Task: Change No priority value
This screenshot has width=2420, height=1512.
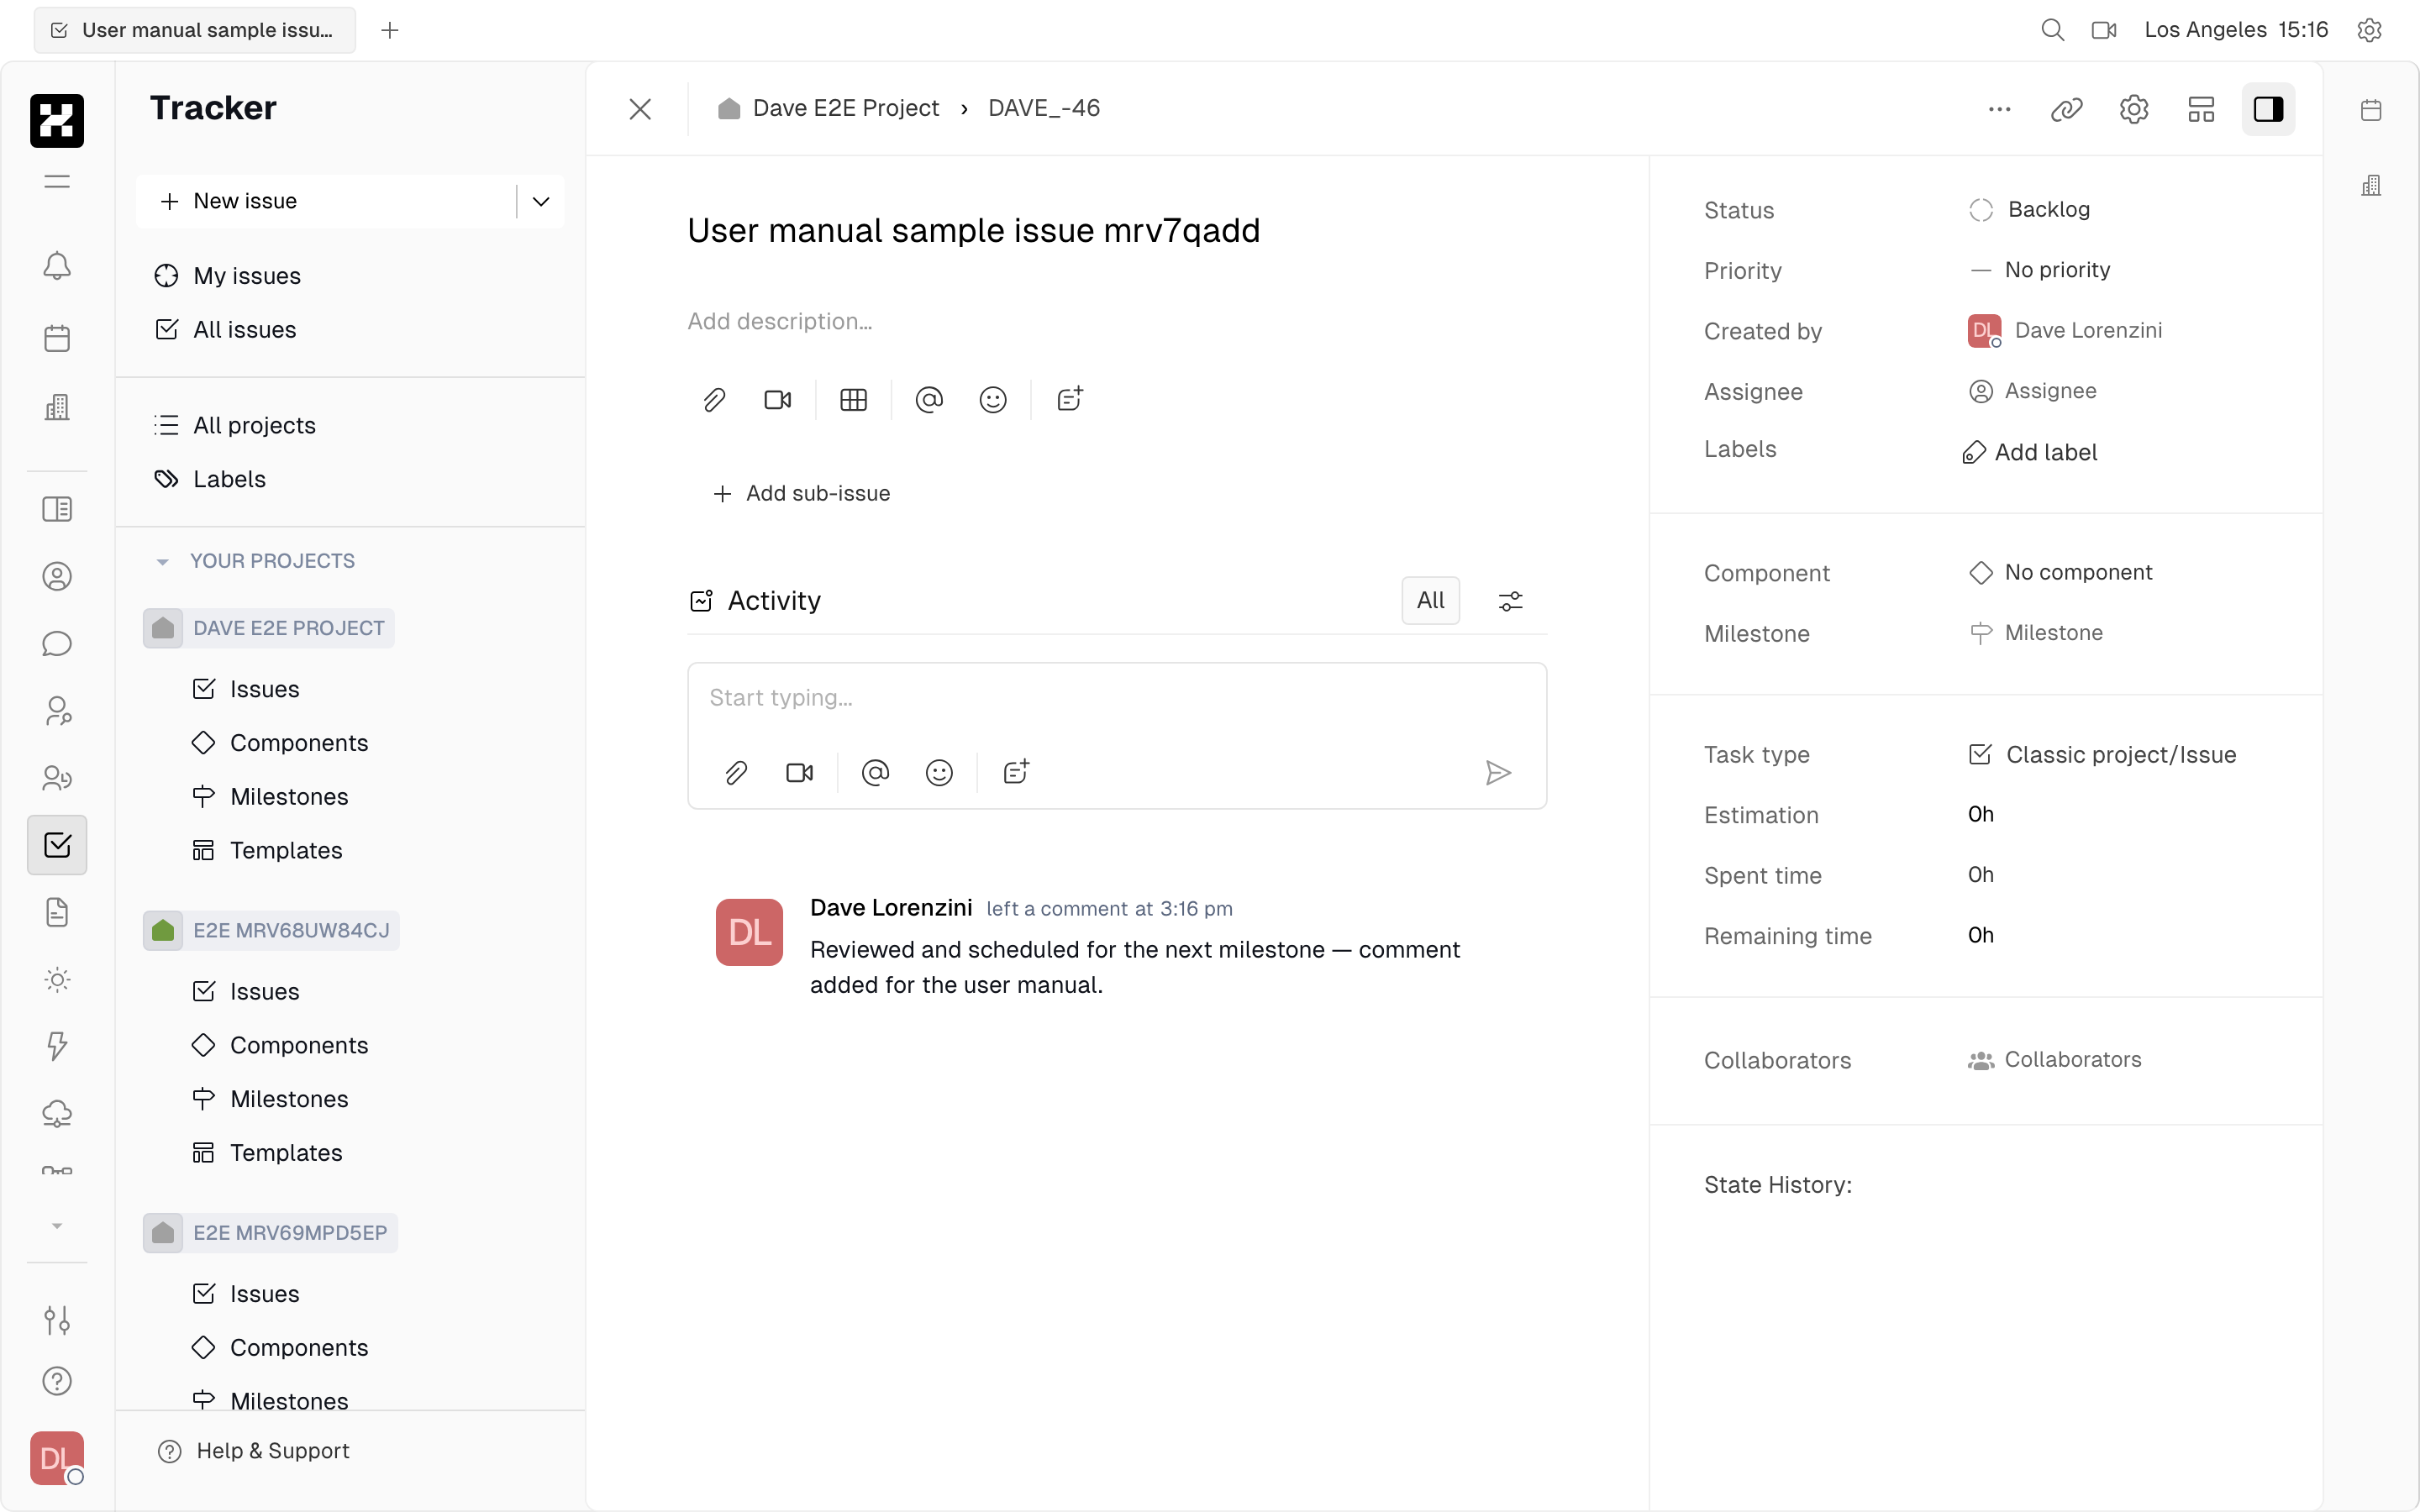Action: click(x=2040, y=270)
